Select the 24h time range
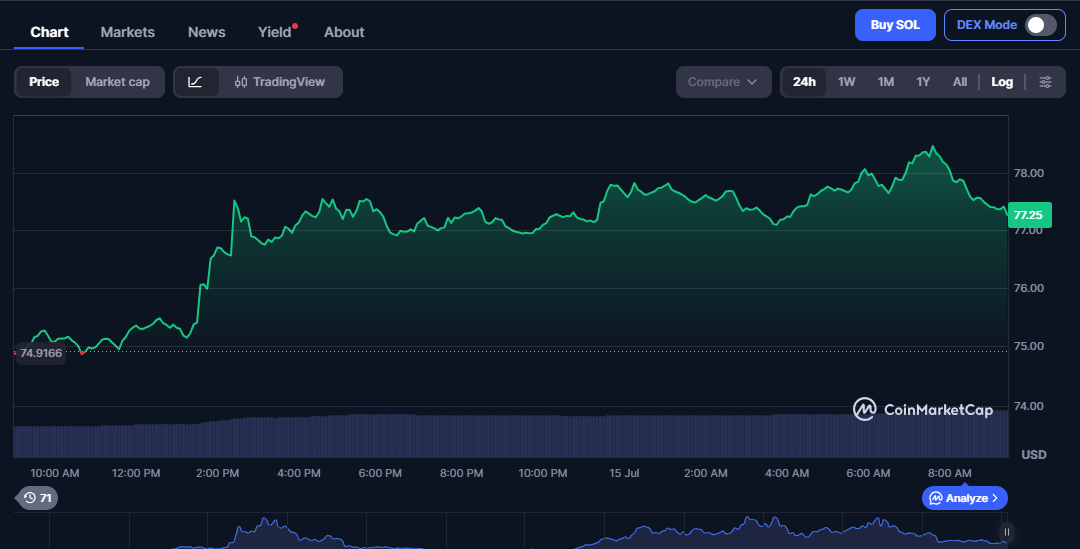Viewport: 1080px width, 549px height. click(804, 82)
